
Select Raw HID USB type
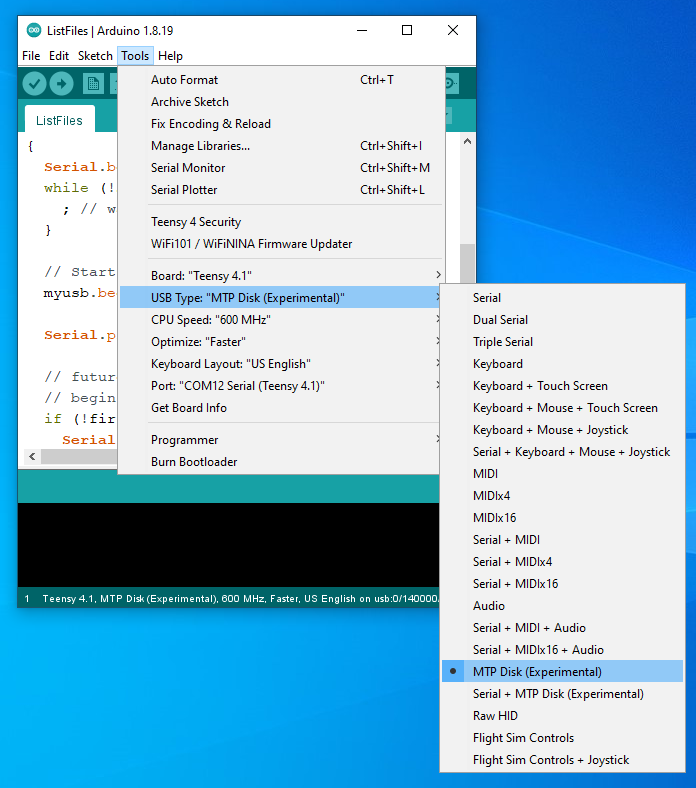pyautogui.click(x=562, y=716)
